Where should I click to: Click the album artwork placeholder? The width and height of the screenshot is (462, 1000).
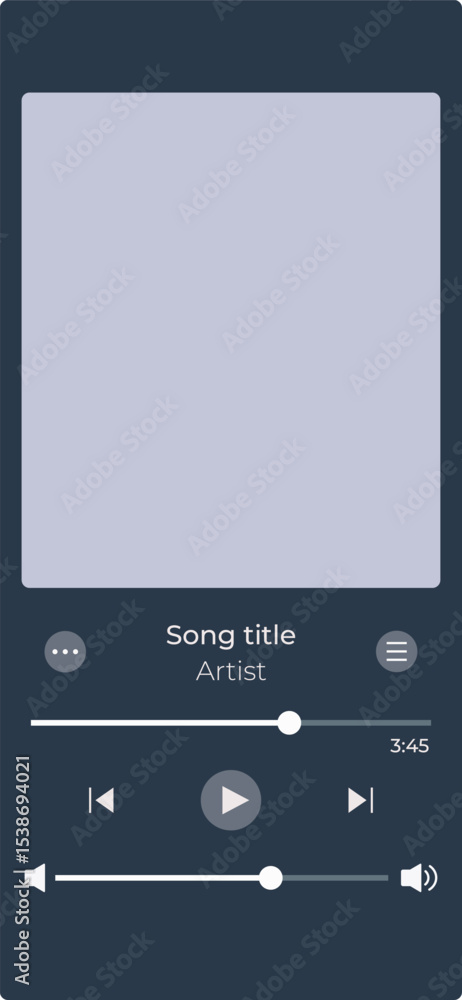coord(231,340)
